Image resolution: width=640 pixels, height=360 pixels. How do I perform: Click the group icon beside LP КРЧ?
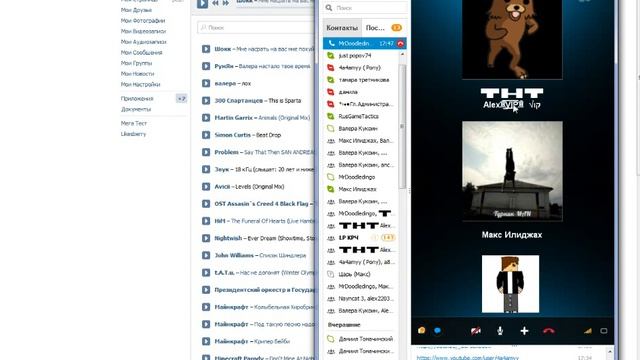pyautogui.click(x=331, y=238)
